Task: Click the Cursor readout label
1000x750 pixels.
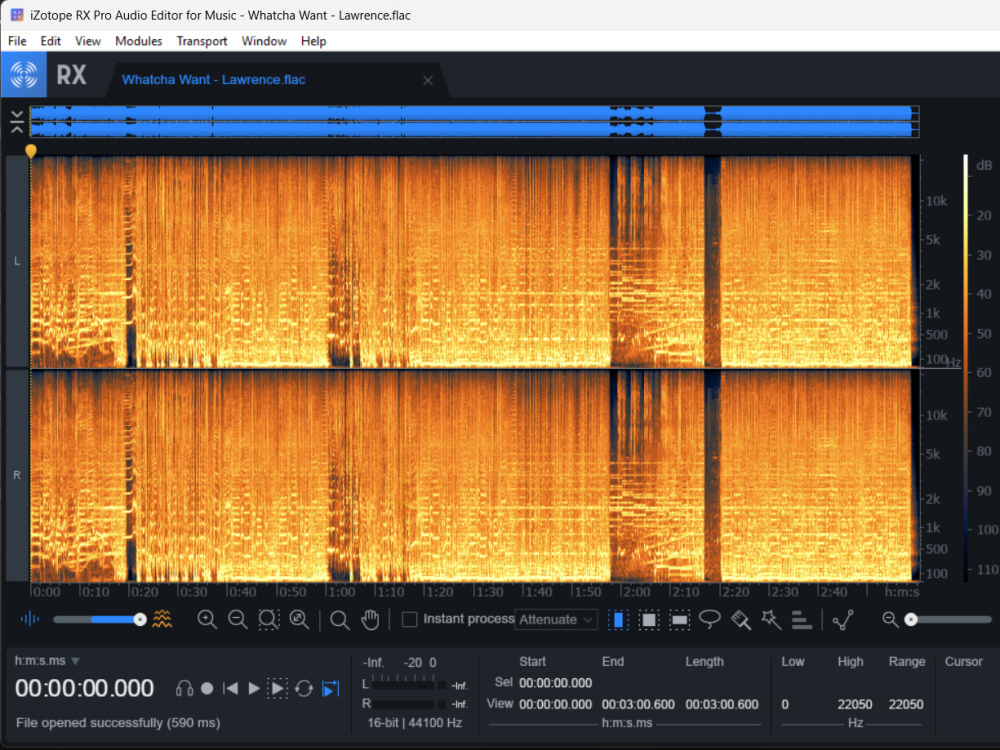Action: [964, 661]
